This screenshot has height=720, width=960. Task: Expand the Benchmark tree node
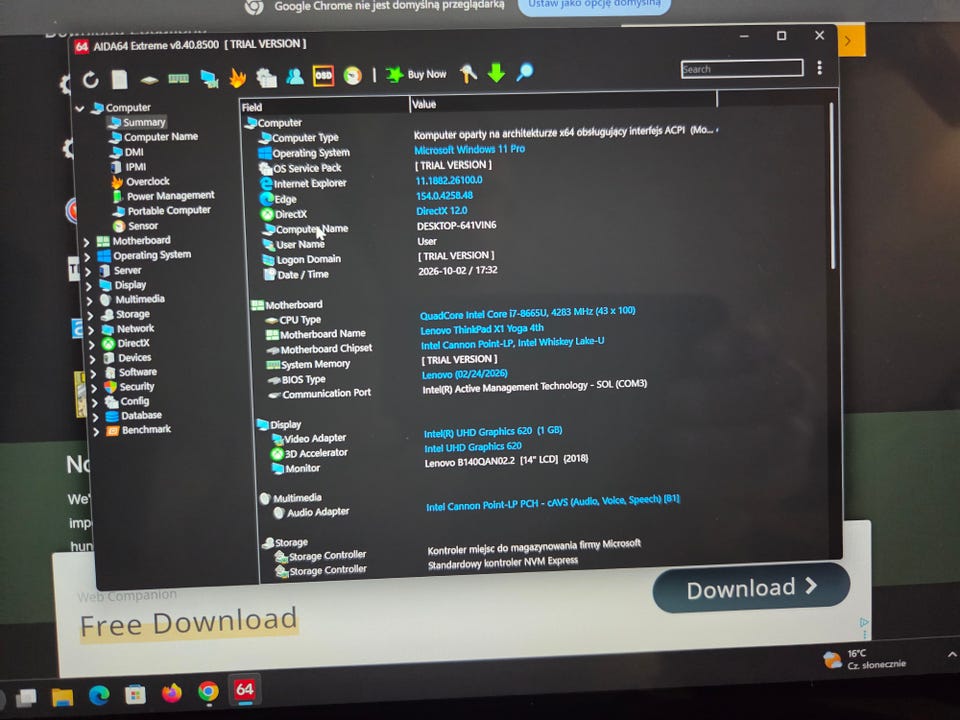coord(96,431)
